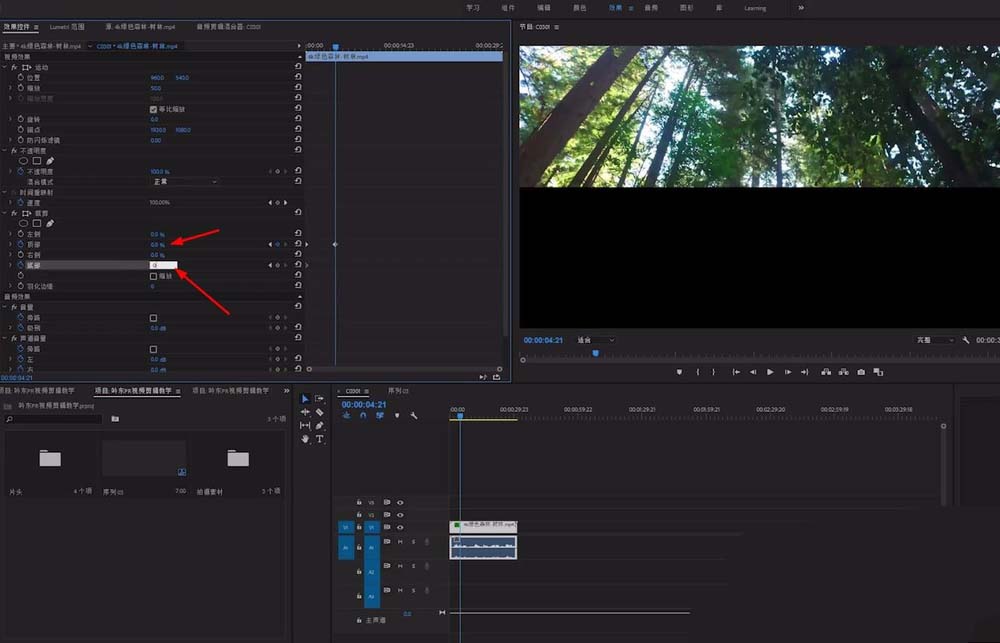This screenshot has width=1000, height=643.
Task: Click Lift button in Program Monitor
Action: (x=826, y=372)
